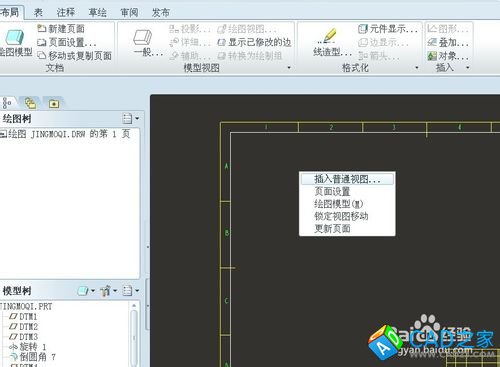Open the 绘图模型 drawing model tool
Viewport: 500px width, 367px height.
(14, 43)
